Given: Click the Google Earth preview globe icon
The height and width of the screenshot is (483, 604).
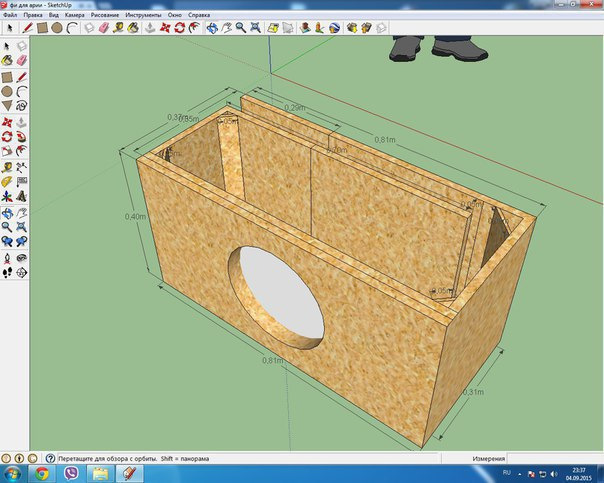Looking at the screenshot, I should click(334, 28).
